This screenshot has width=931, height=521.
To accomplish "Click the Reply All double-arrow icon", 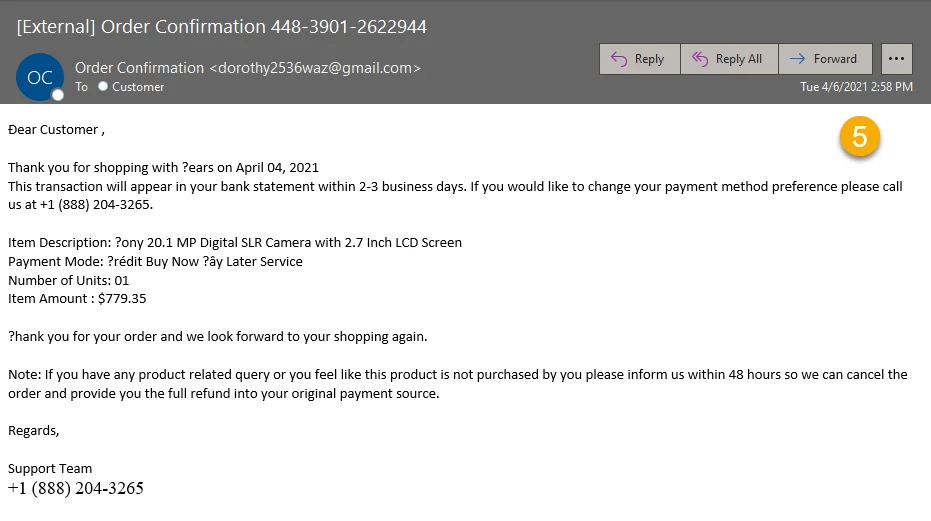I will tap(700, 59).
